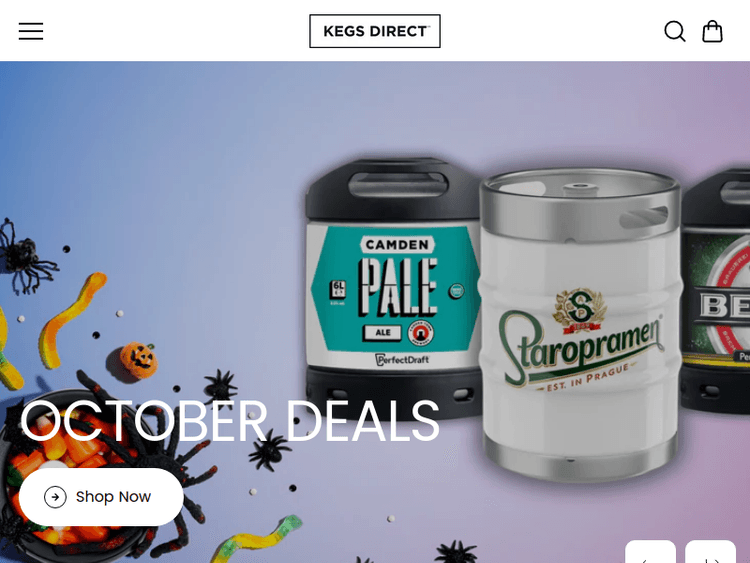Viewport: 750px width, 563px height.
Task: Open the shopping bag cart icon
Action: pyautogui.click(x=712, y=32)
